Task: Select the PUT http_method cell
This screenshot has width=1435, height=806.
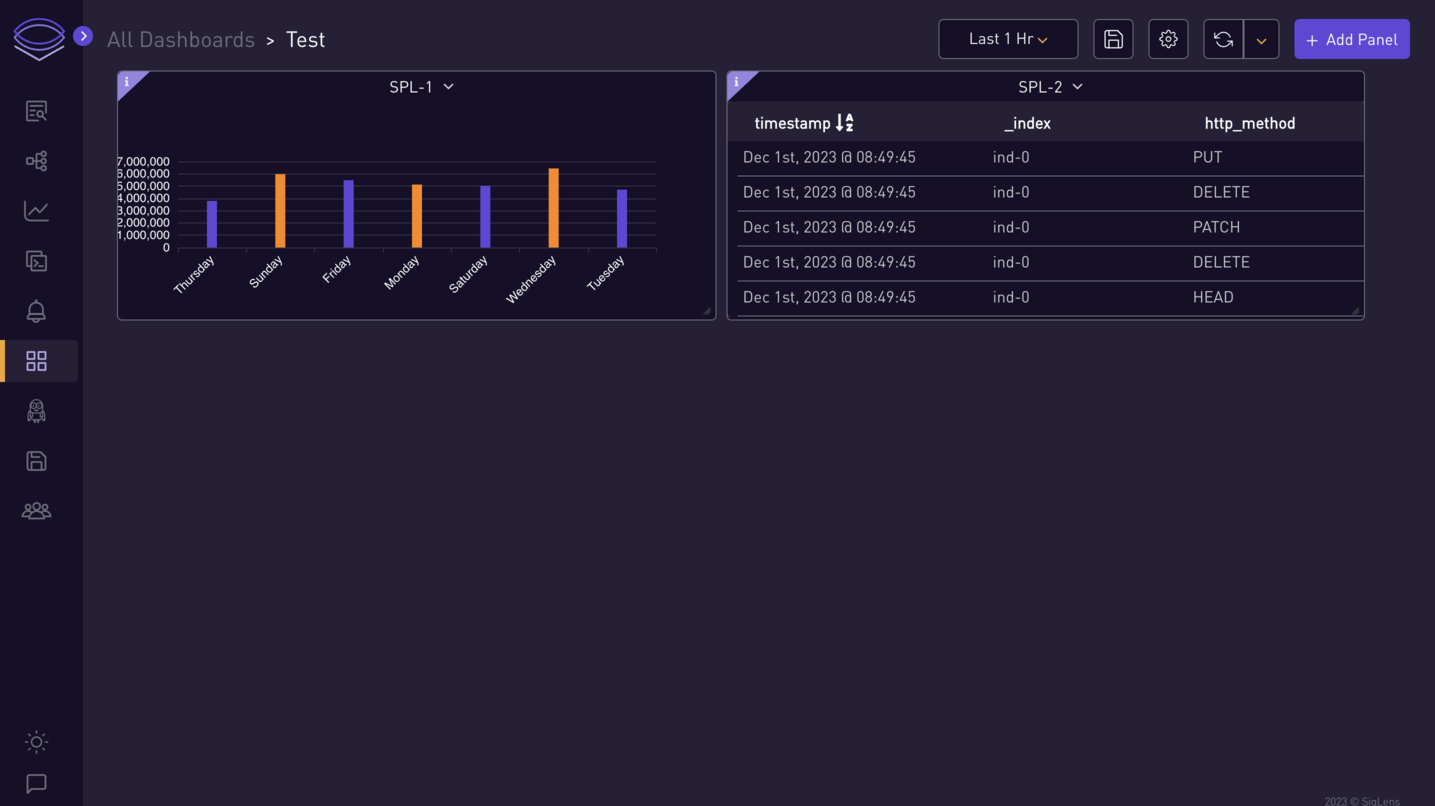Action: [x=1207, y=157]
